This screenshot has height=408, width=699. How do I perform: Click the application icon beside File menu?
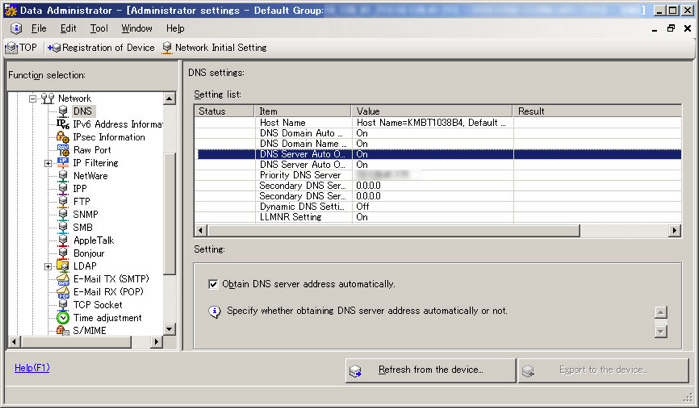[x=16, y=29]
